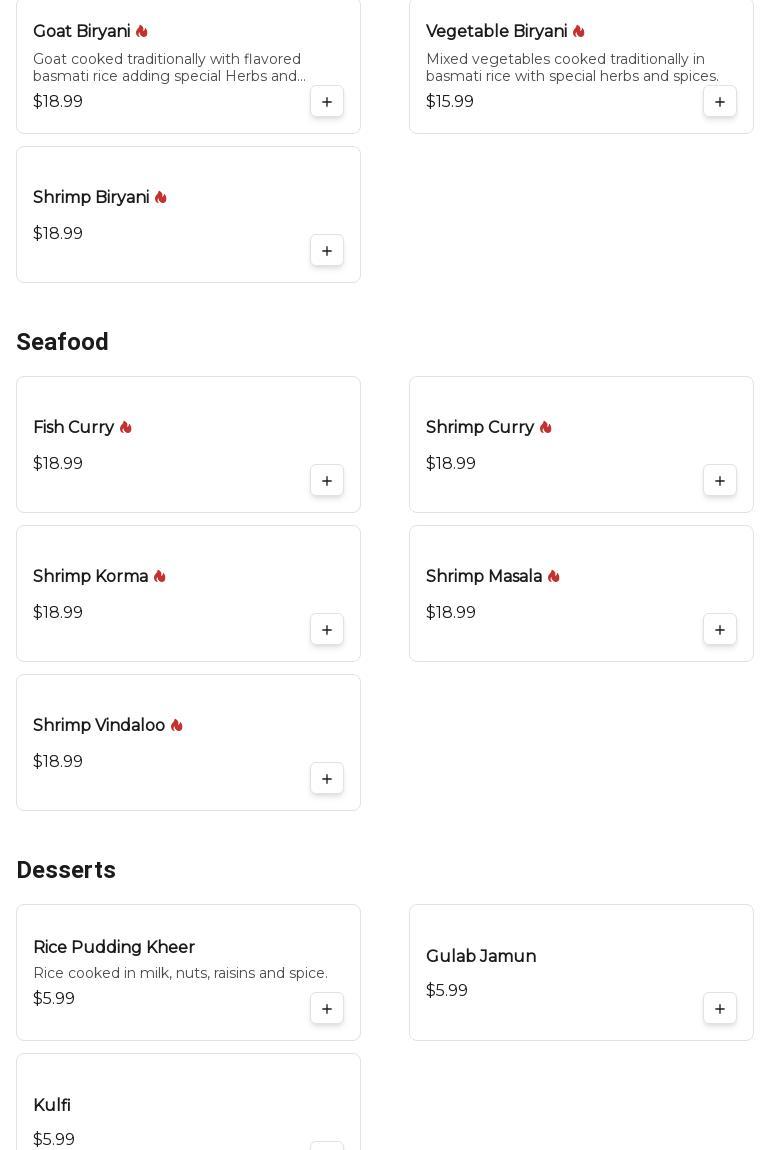Add Rice Pudding Kheer to order
Screen dimensions: 770x1150
[327, 1009]
